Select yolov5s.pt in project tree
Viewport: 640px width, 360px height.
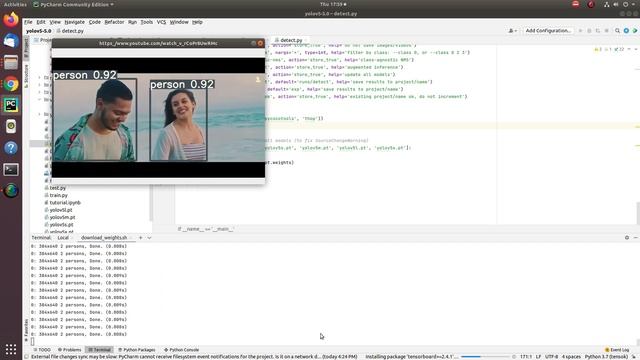(x=61, y=225)
